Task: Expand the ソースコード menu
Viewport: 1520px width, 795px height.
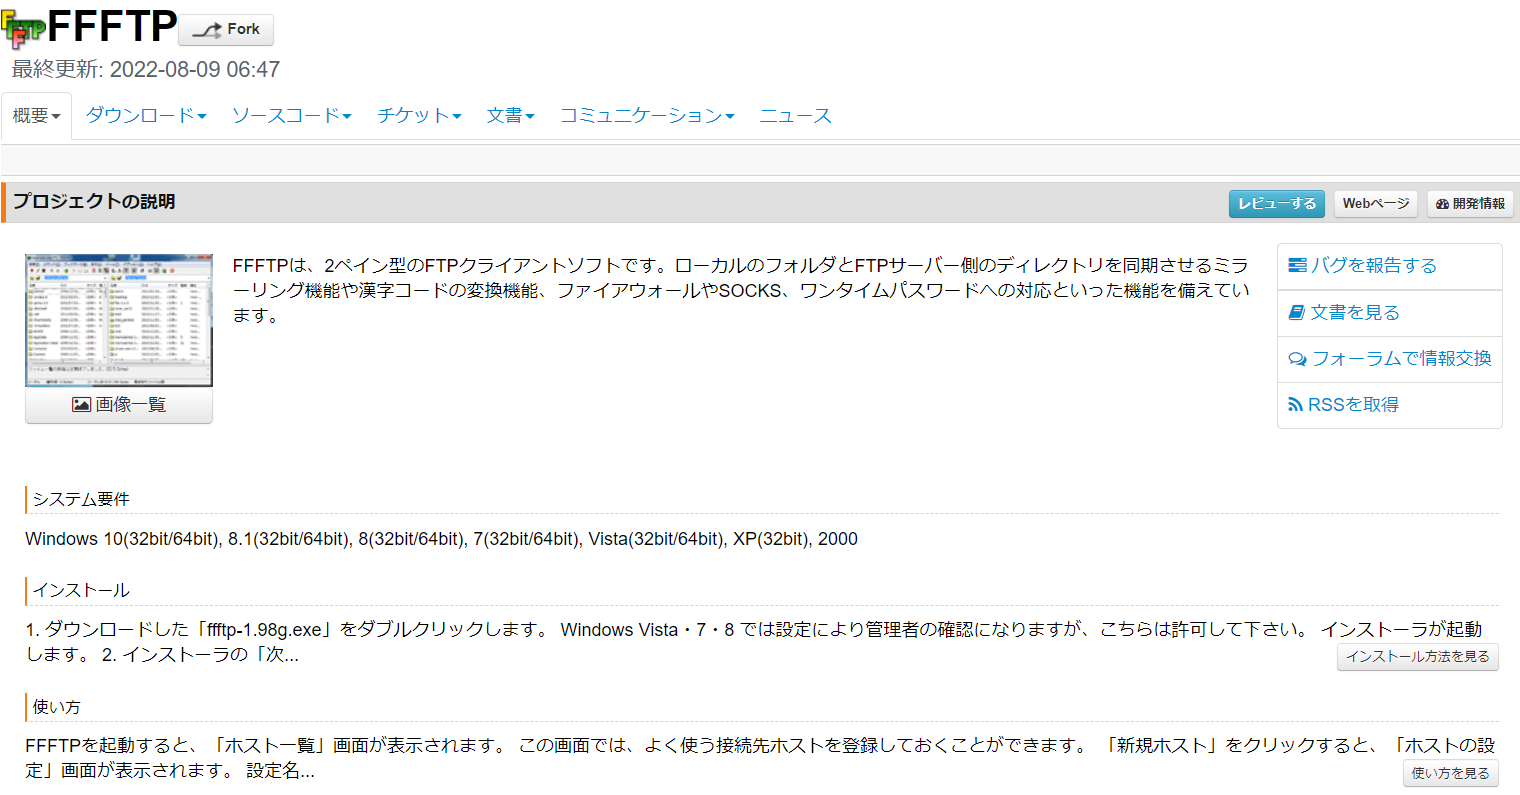Action: (x=291, y=116)
